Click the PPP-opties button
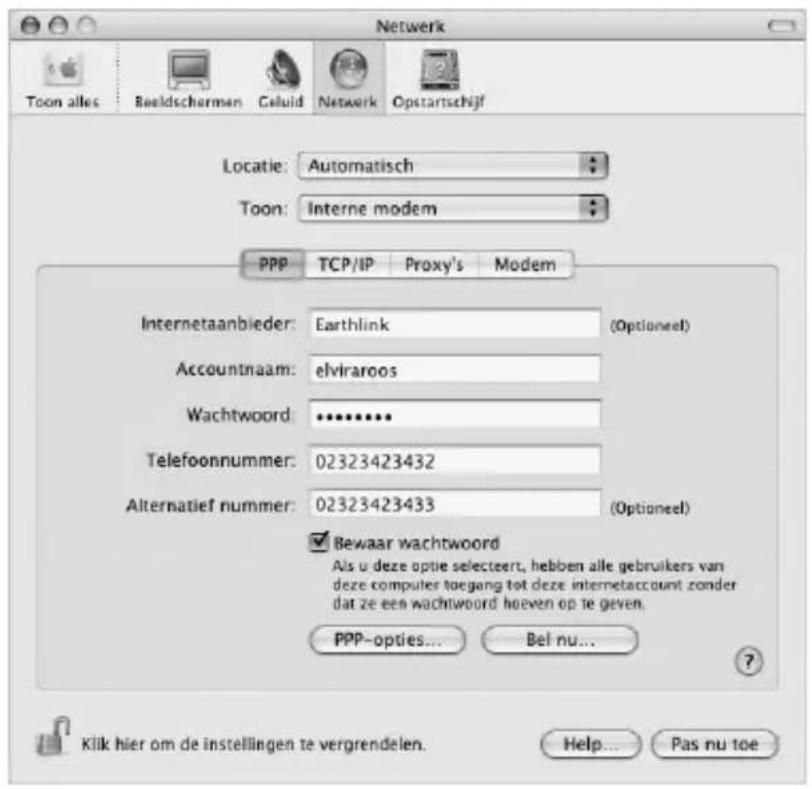 (x=387, y=640)
